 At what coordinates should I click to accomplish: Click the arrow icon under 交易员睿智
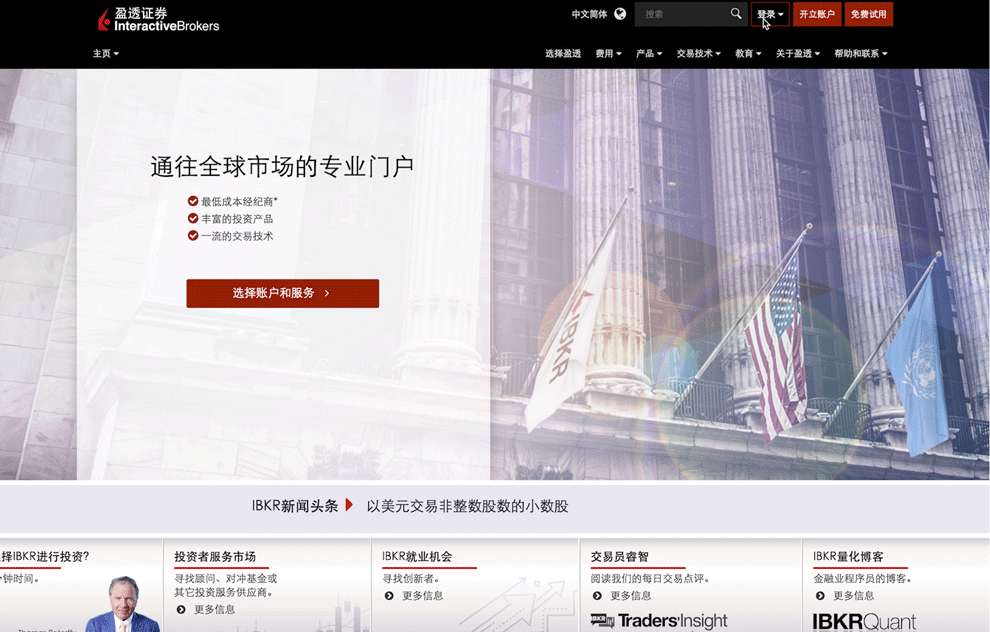(x=597, y=595)
